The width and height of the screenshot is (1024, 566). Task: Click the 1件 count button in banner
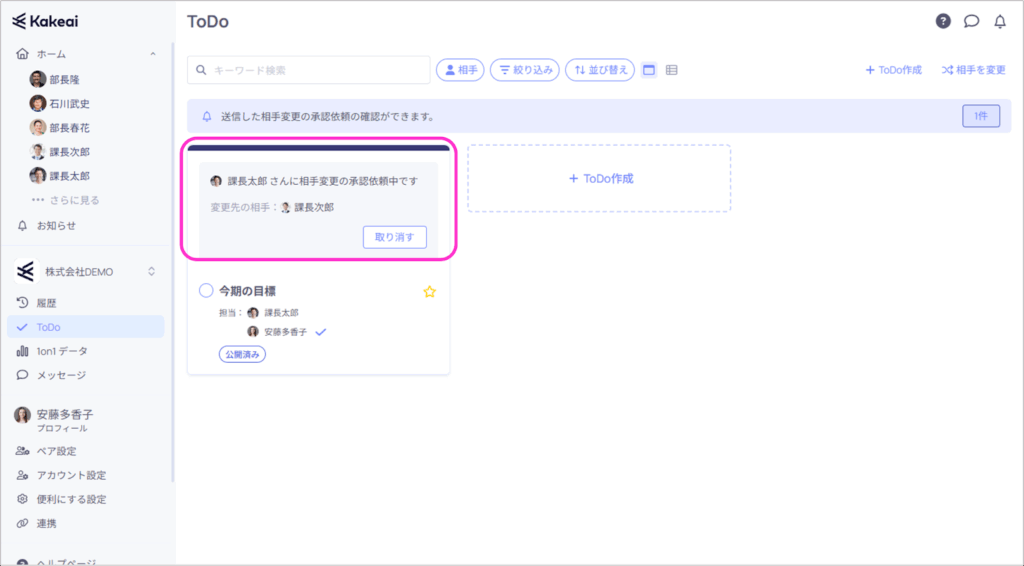click(x=980, y=116)
